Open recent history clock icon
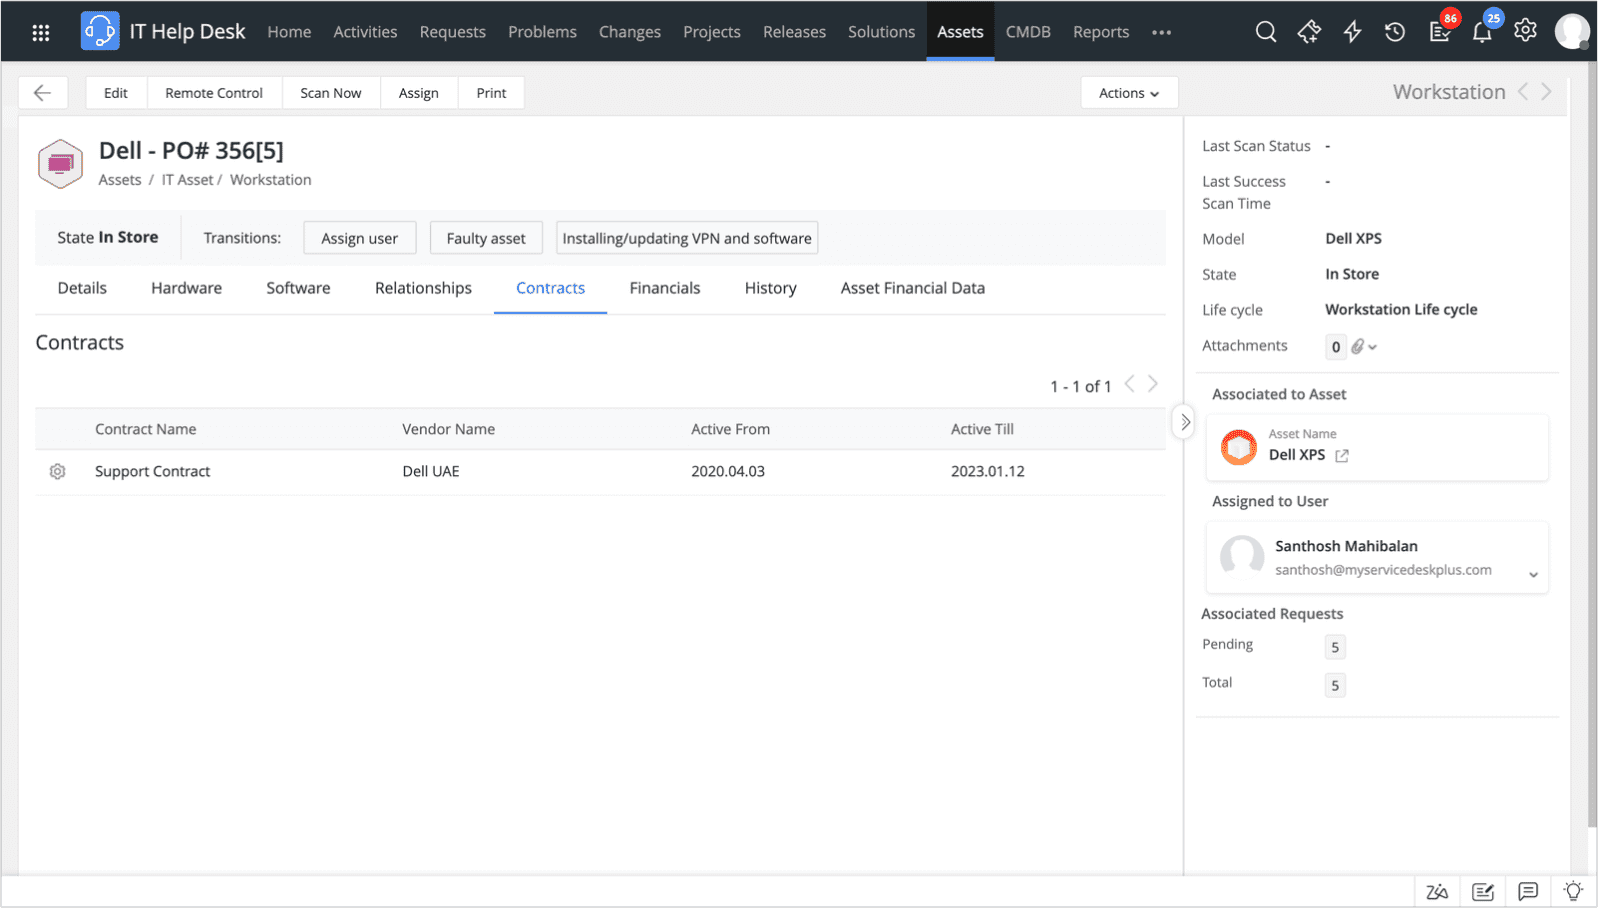 1395,32
